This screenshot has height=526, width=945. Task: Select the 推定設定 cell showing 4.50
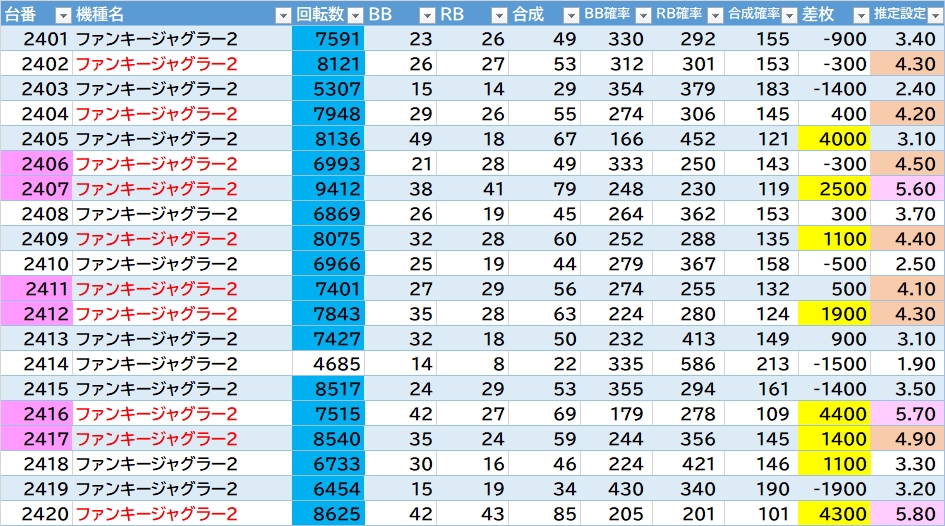[908, 163]
